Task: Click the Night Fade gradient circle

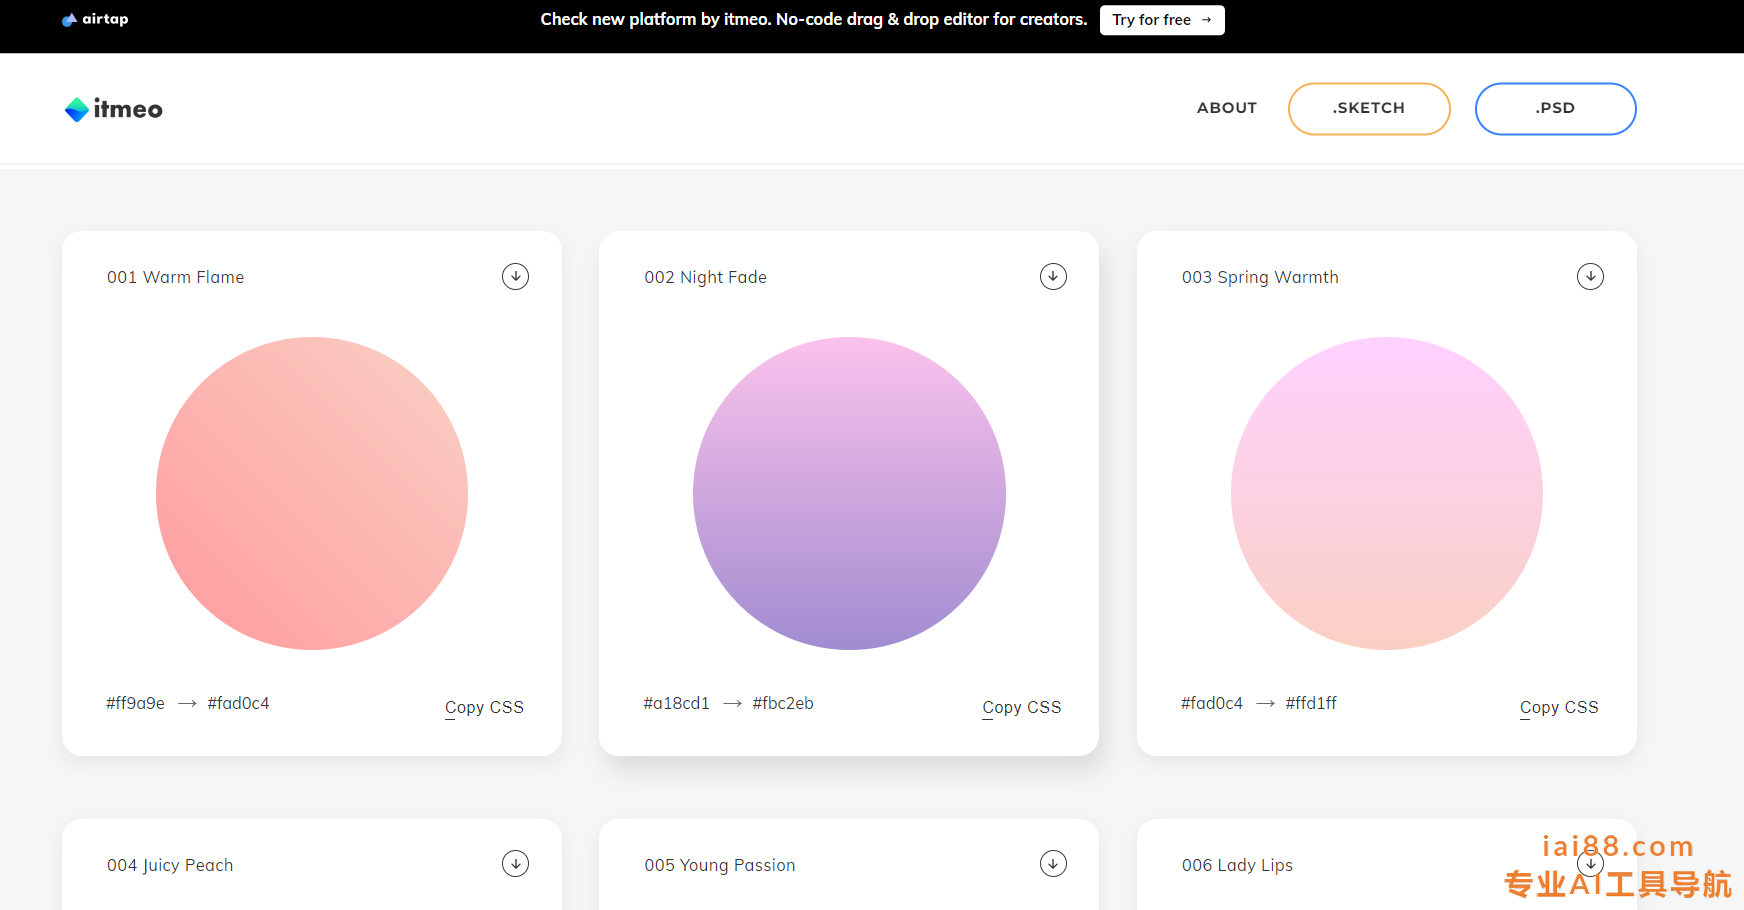Action: coord(849,493)
